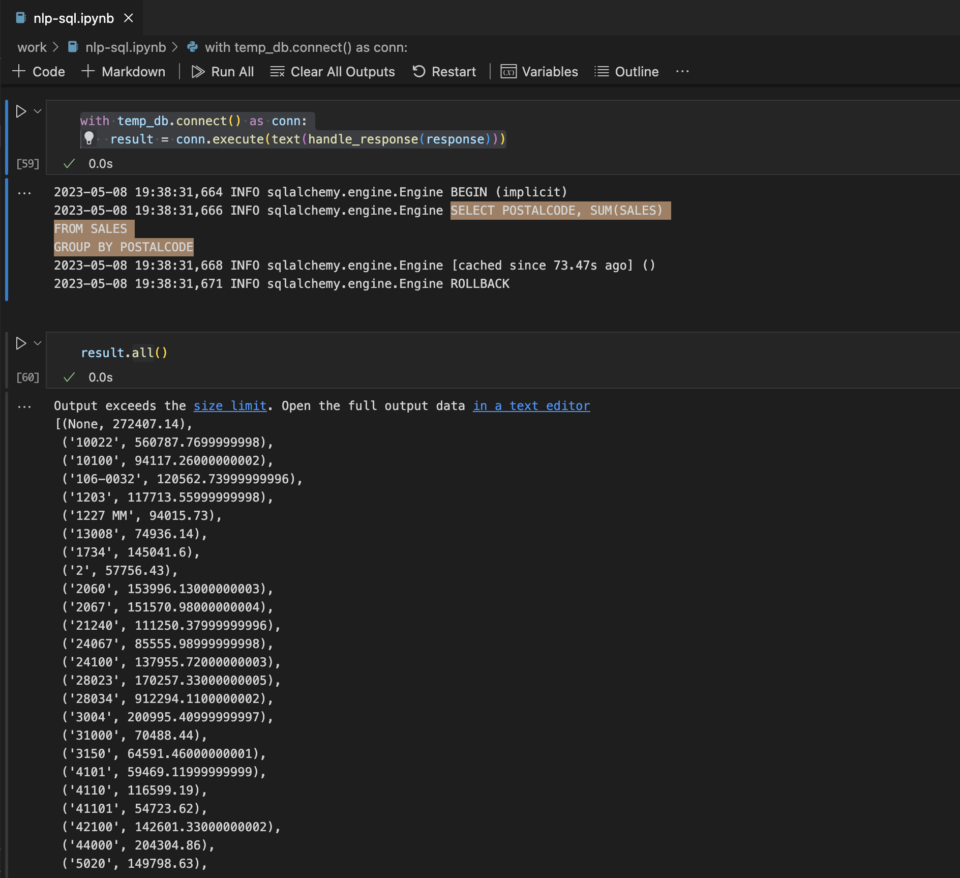
Task: Click the '1203' output row
Action: (168, 497)
